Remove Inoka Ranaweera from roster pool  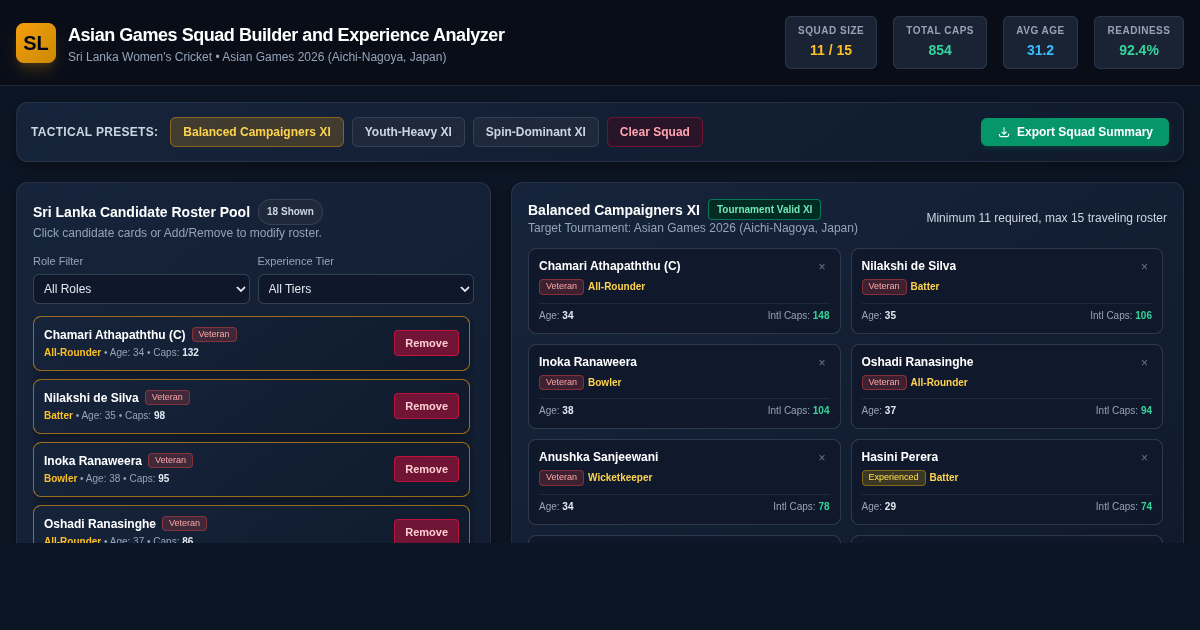[x=426, y=469]
